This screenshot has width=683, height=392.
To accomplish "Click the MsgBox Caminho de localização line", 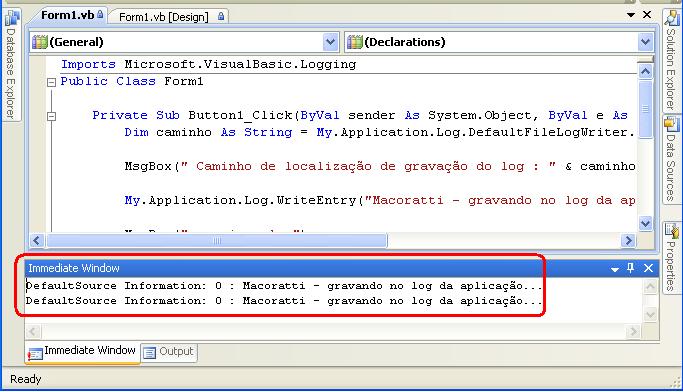I will (x=379, y=166).
